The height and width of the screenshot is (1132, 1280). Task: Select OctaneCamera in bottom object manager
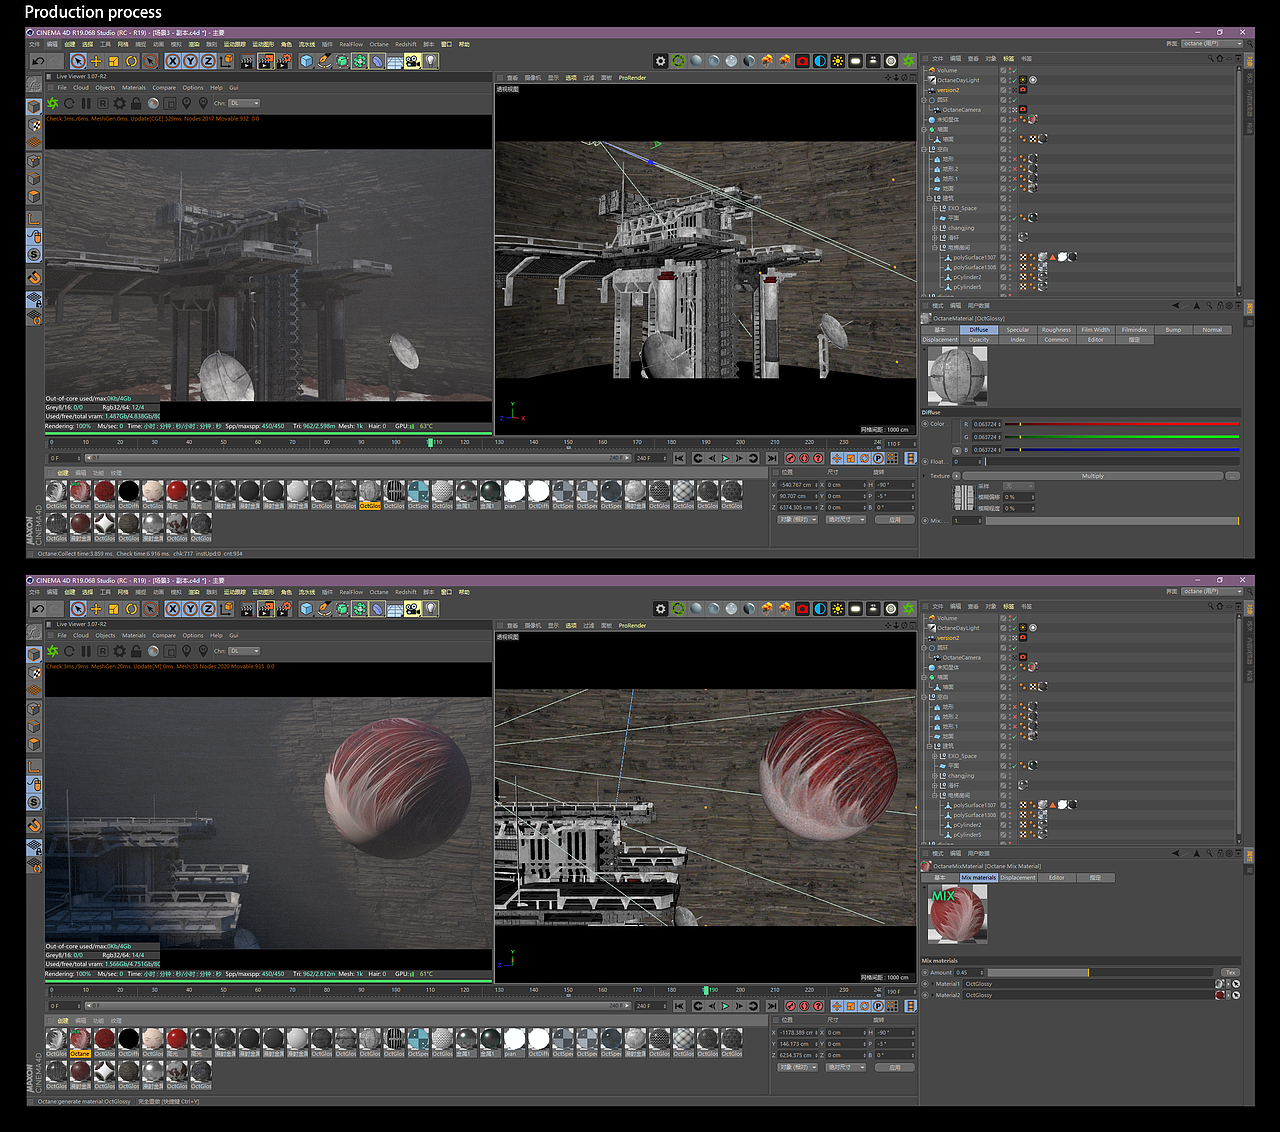(961, 658)
